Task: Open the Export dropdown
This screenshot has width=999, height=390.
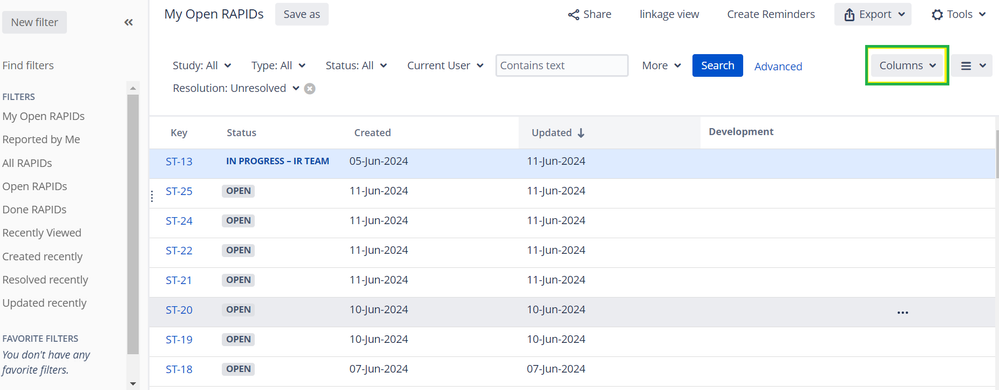Action: (x=873, y=14)
